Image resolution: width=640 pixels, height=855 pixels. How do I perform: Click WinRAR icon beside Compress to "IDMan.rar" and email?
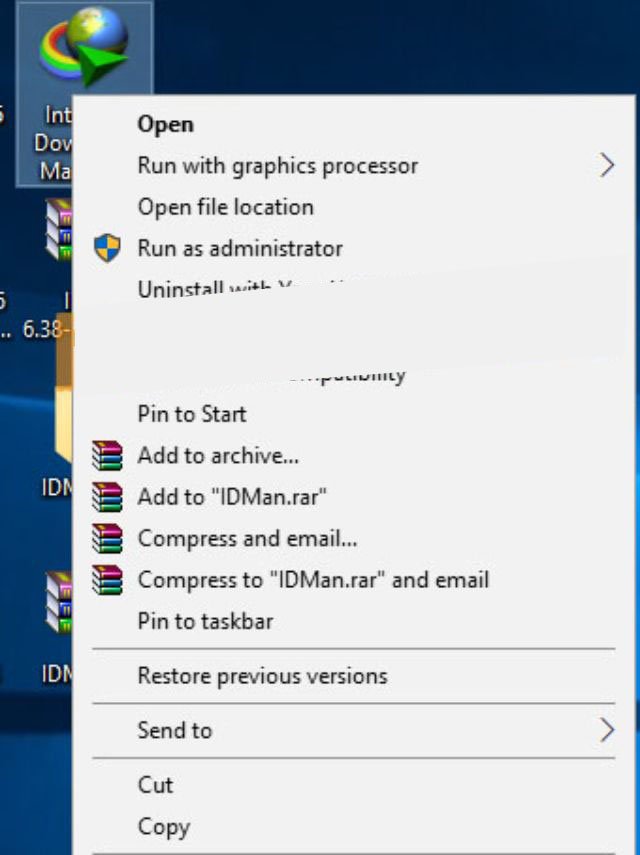(107, 580)
